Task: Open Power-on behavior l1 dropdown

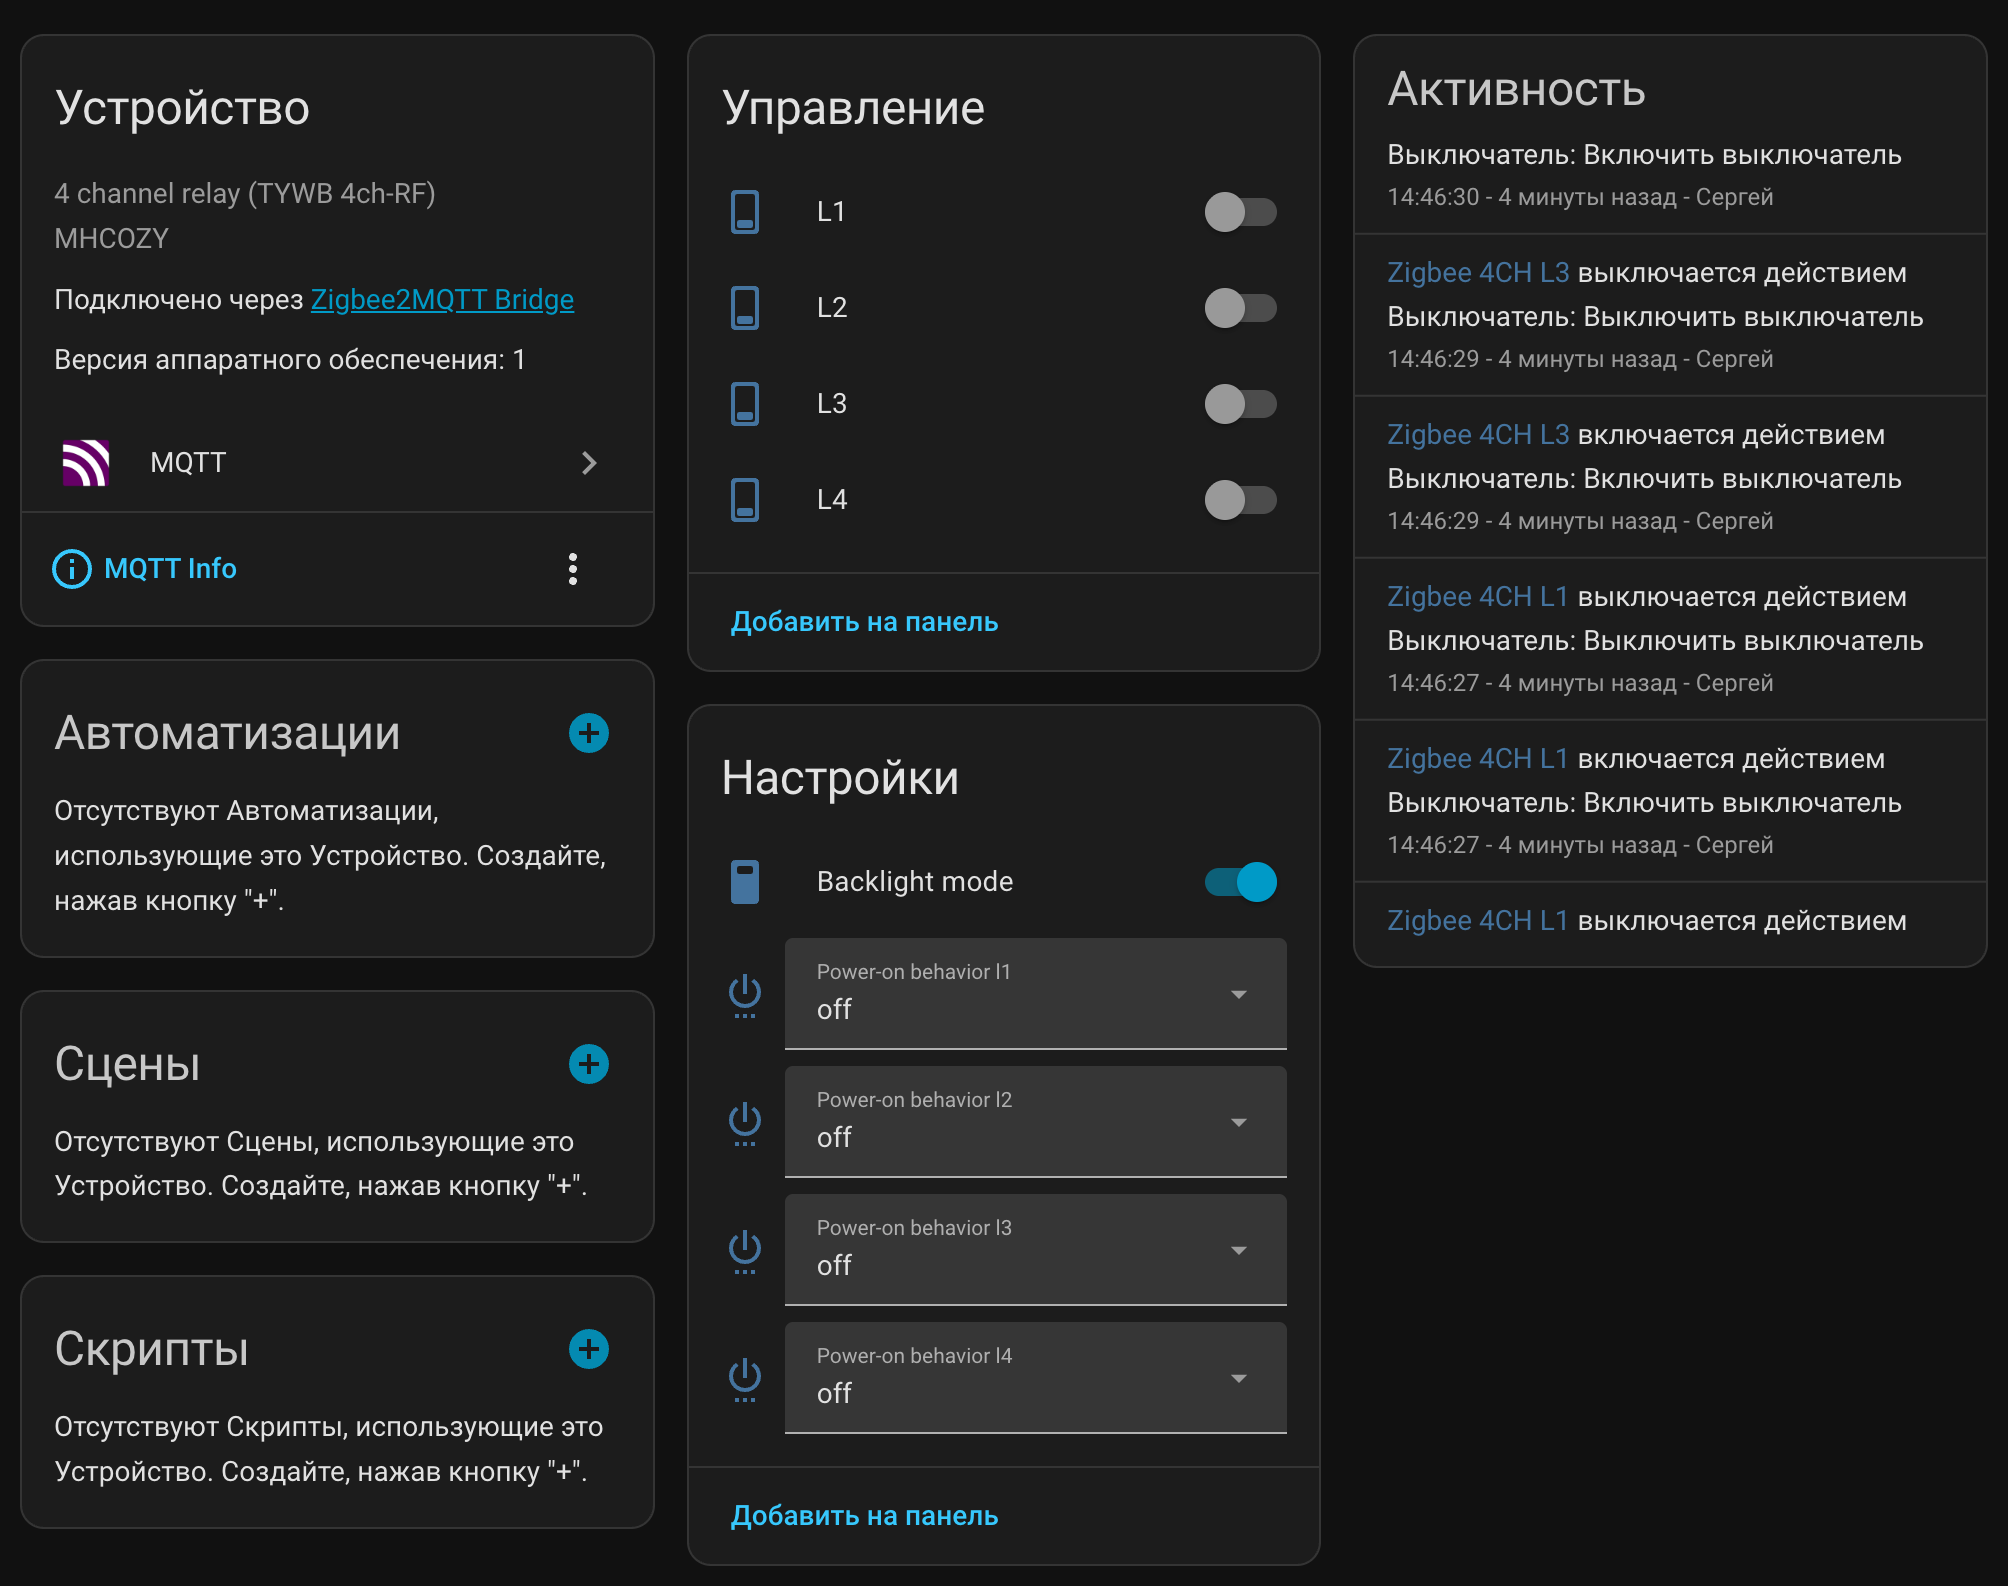Action: (x=1035, y=994)
